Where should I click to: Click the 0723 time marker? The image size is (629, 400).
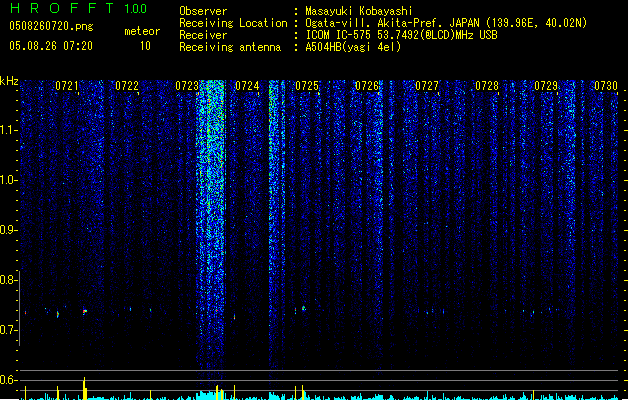pos(187,86)
